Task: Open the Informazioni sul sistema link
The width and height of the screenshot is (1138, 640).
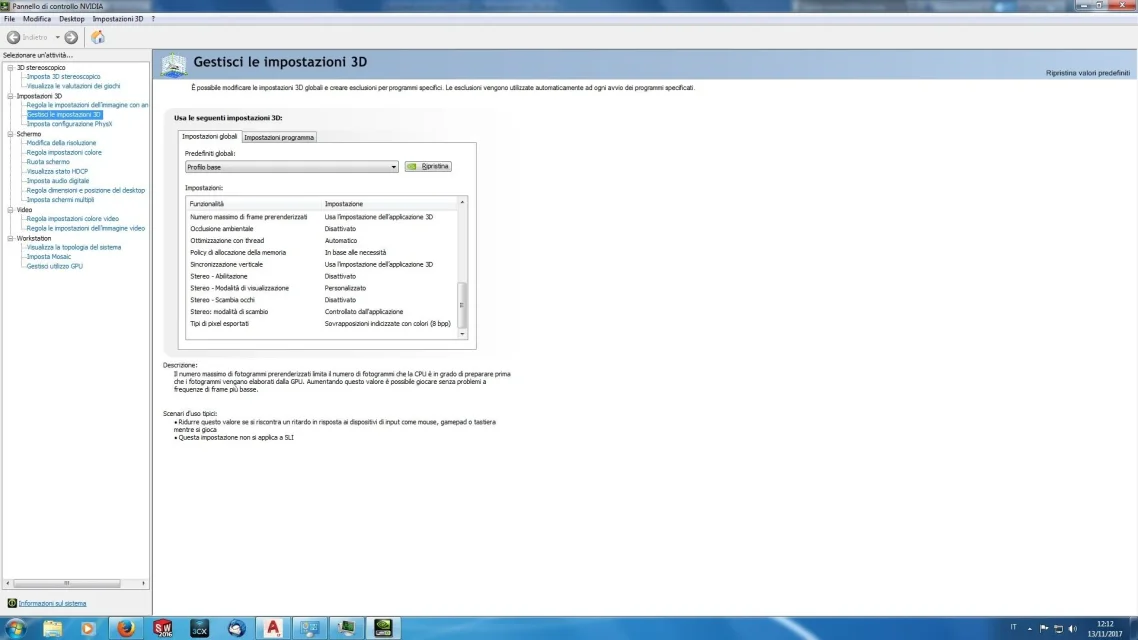Action: 52,603
